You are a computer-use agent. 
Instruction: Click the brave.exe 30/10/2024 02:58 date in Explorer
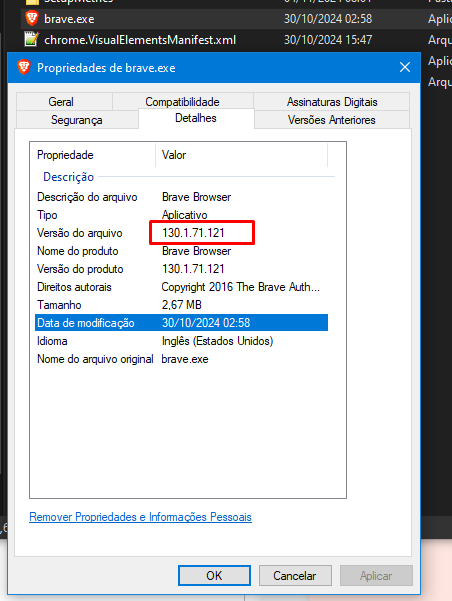pyautogui.click(x=328, y=19)
